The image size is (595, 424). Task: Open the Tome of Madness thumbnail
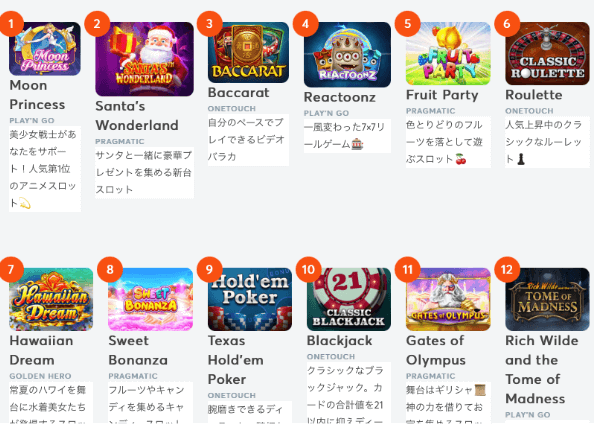[547, 299]
